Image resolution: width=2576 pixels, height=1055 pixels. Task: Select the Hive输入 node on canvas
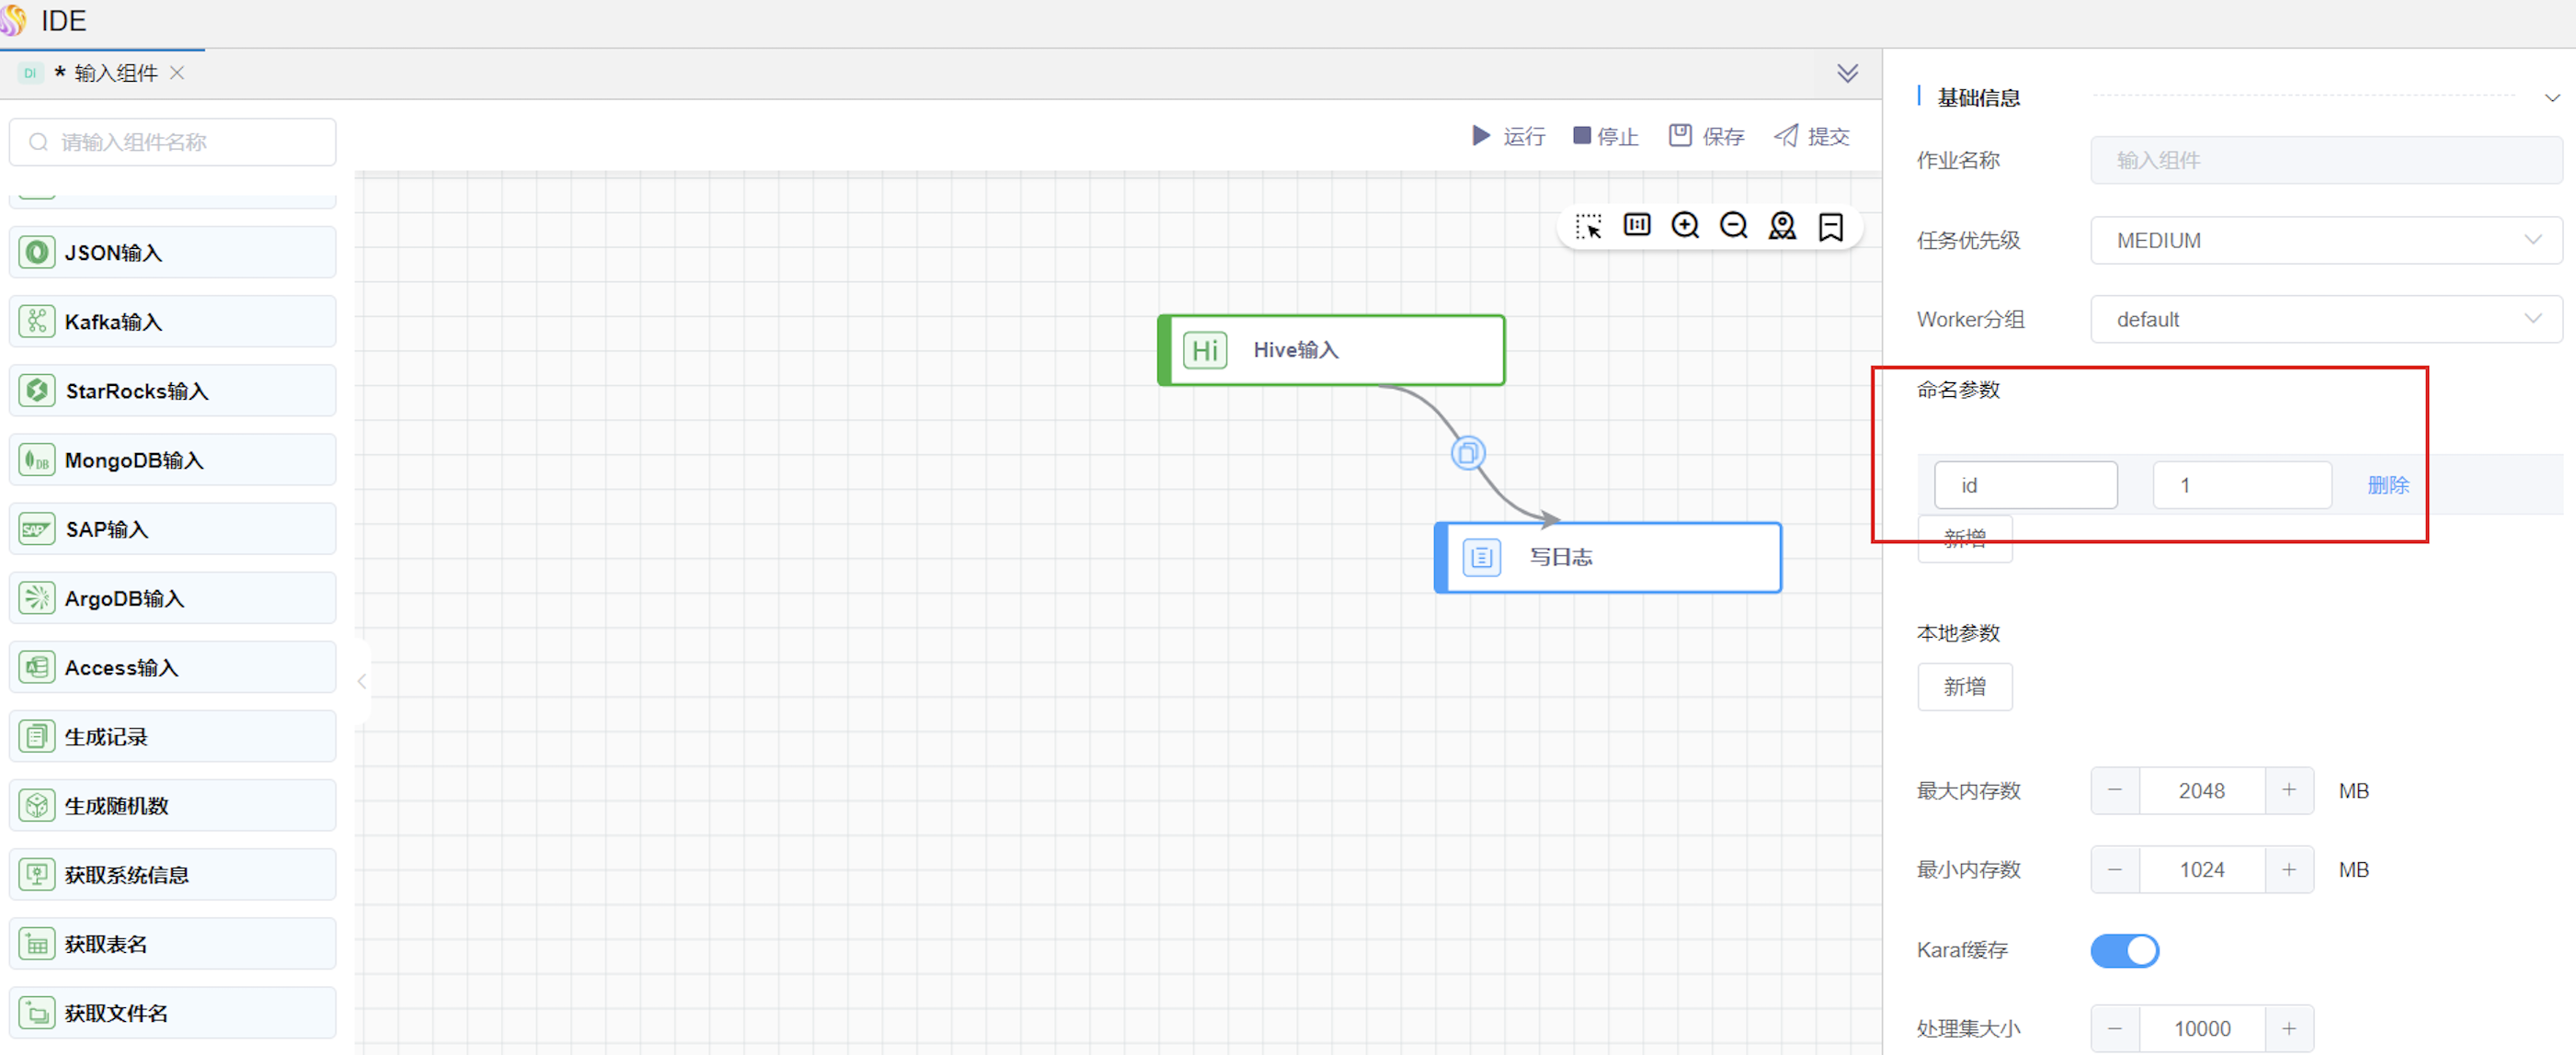click(1331, 350)
